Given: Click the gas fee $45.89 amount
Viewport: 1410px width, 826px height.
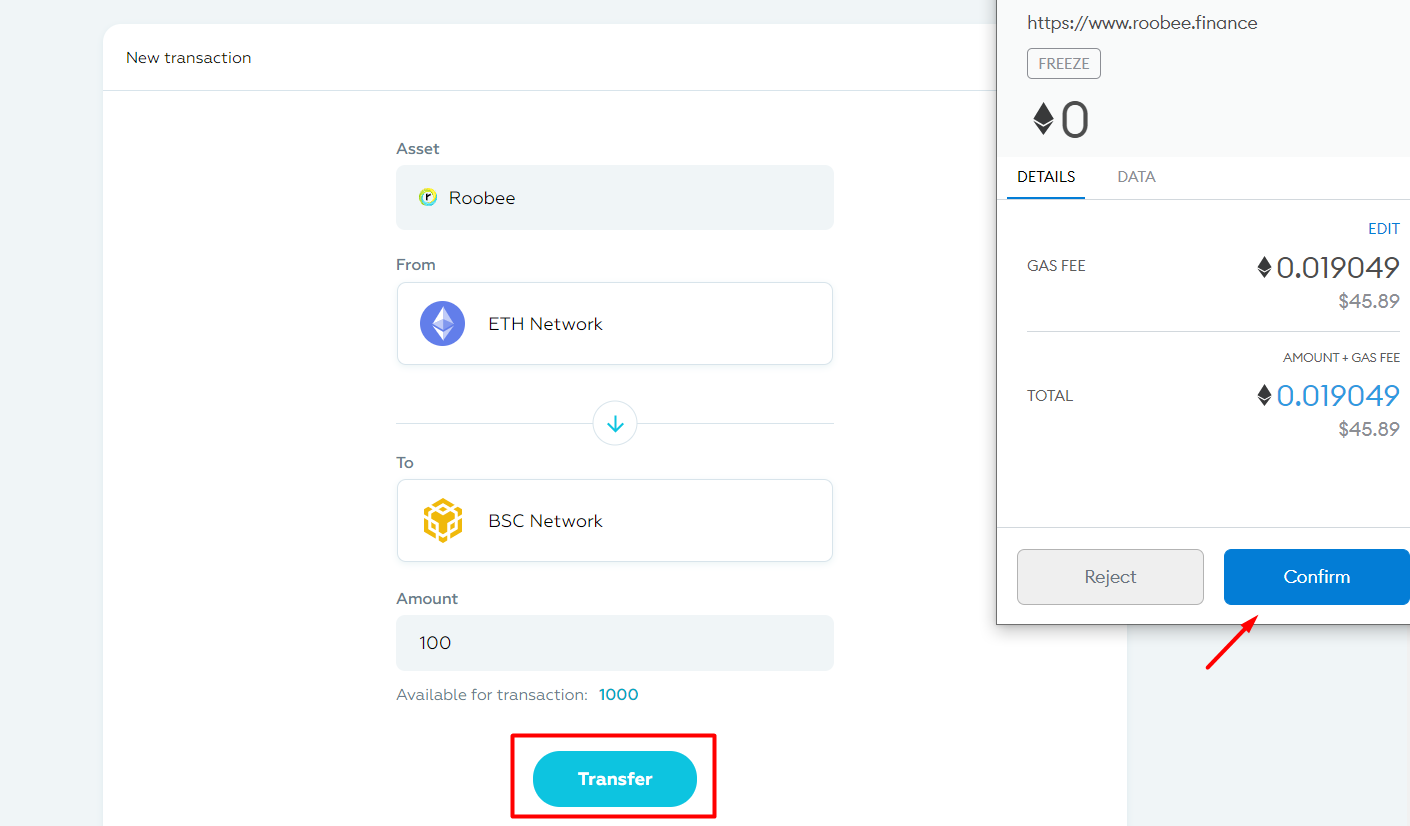Looking at the screenshot, I should [x=1369, y=301].
